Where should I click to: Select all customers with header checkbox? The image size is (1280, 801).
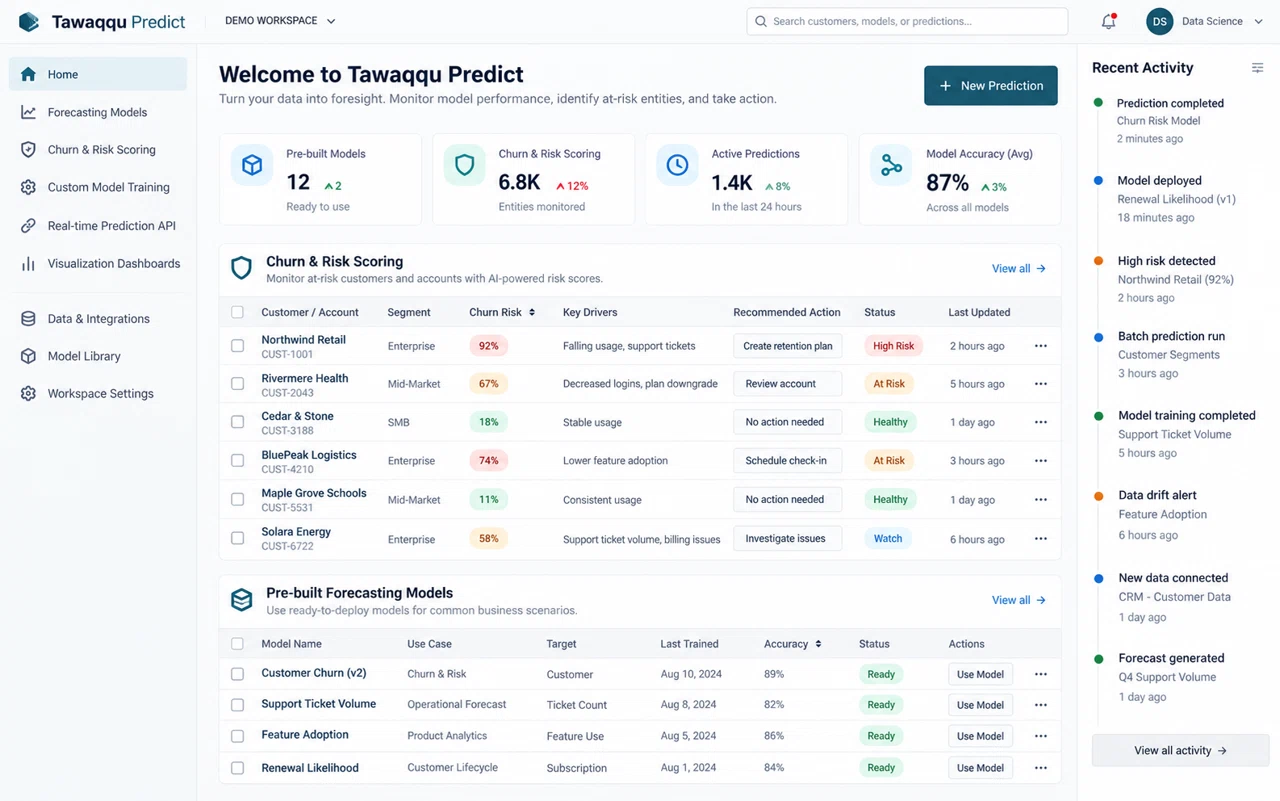point(237,312)
